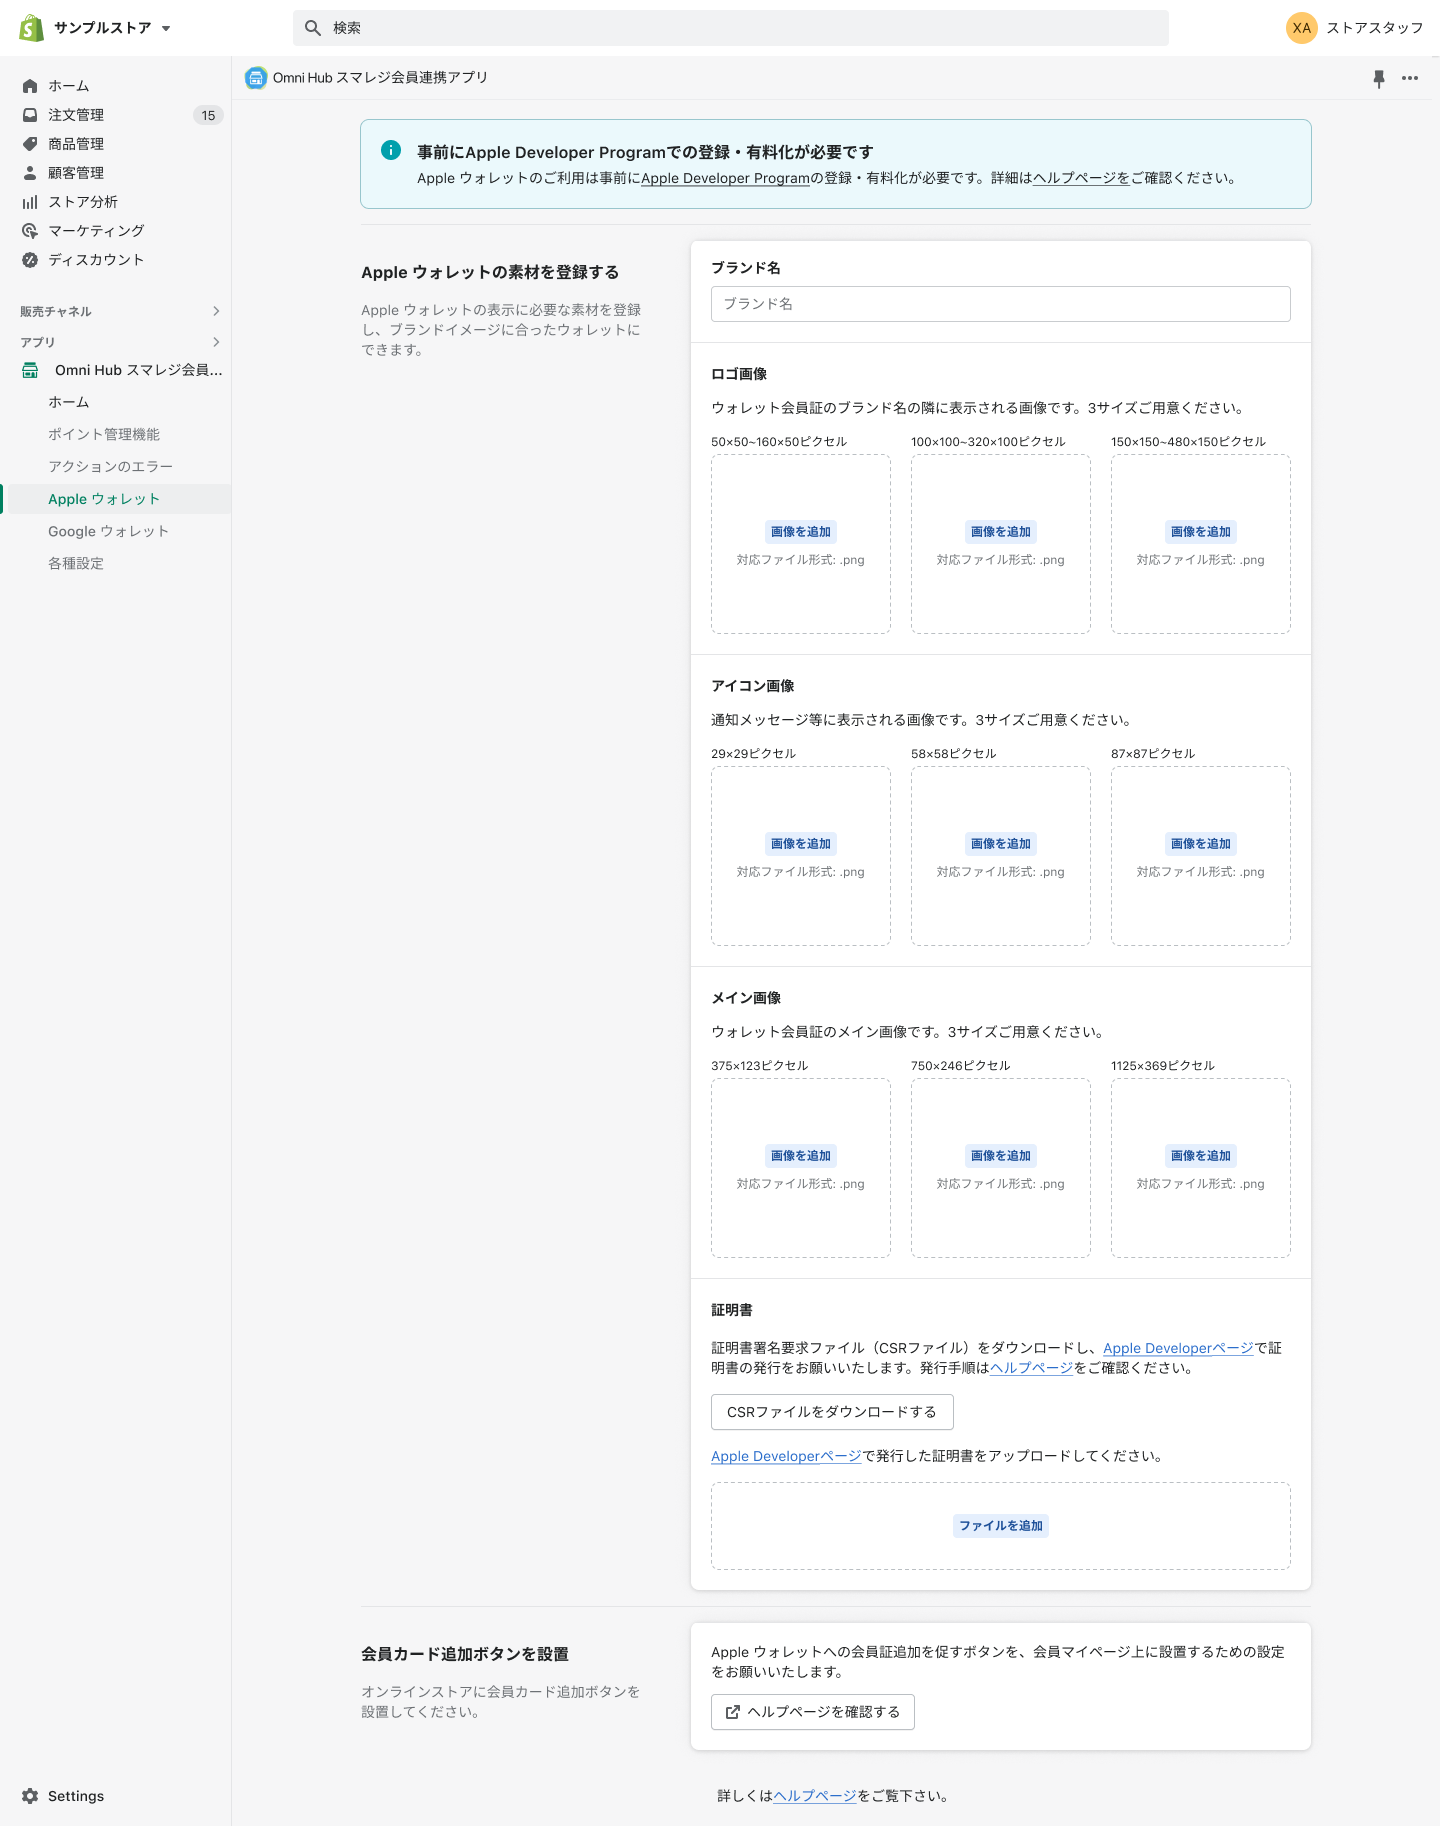The width and height of the screenshot is (1440, 1826).
Task: Focus the 検索 search bar
Action: 730,28
